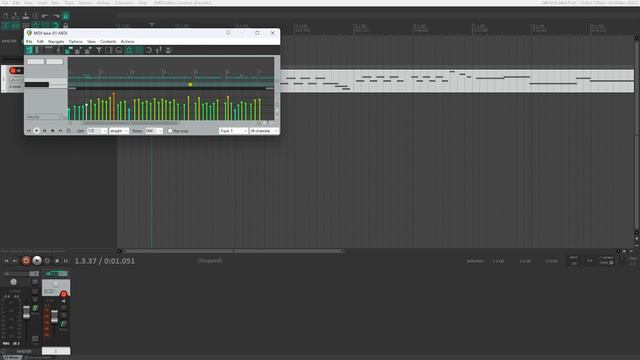Screen dimensions: 640x360
Task: Click the BPM tempo field
Action: pos(574,261)
